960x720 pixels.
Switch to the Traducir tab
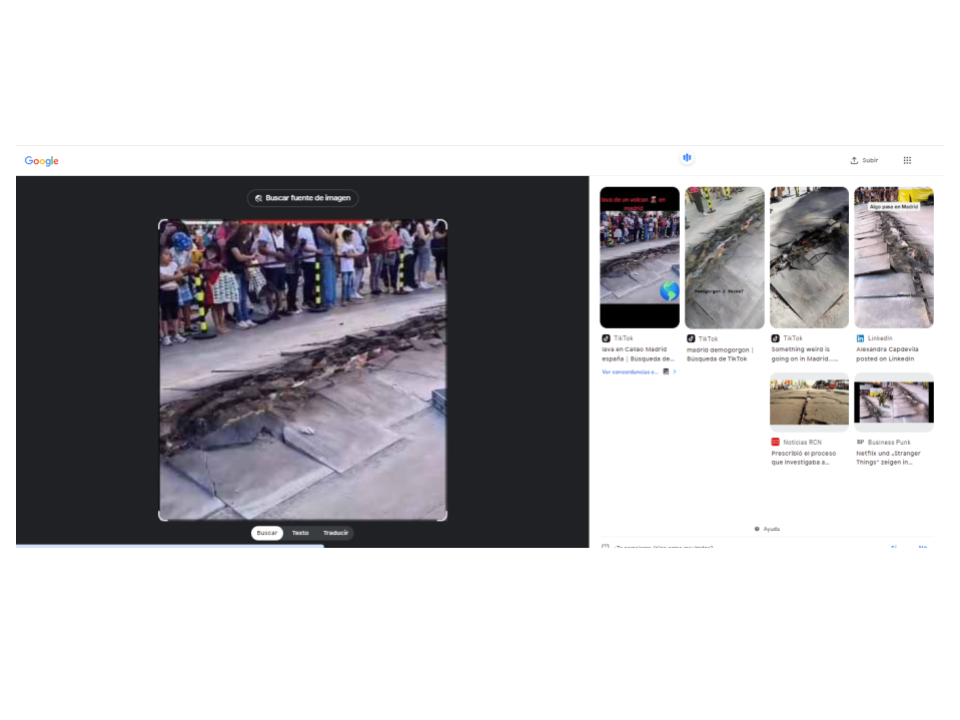coord(336,533)
